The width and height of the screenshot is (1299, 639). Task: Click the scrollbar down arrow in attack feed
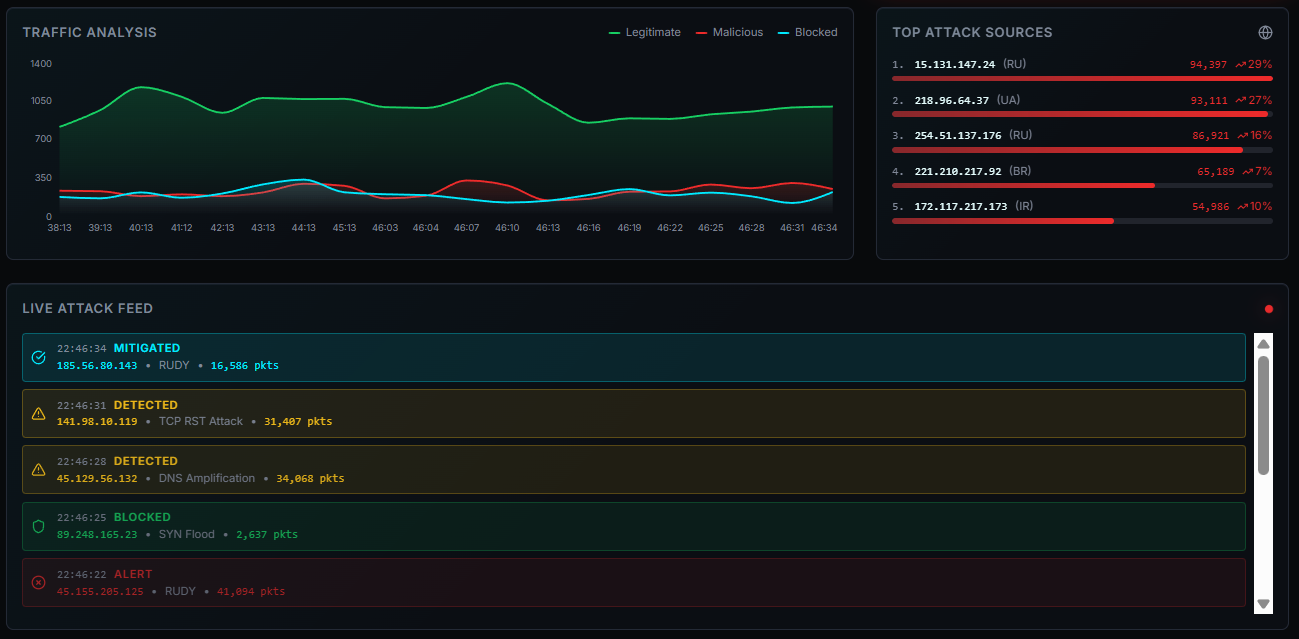(x=1263, y=603)
